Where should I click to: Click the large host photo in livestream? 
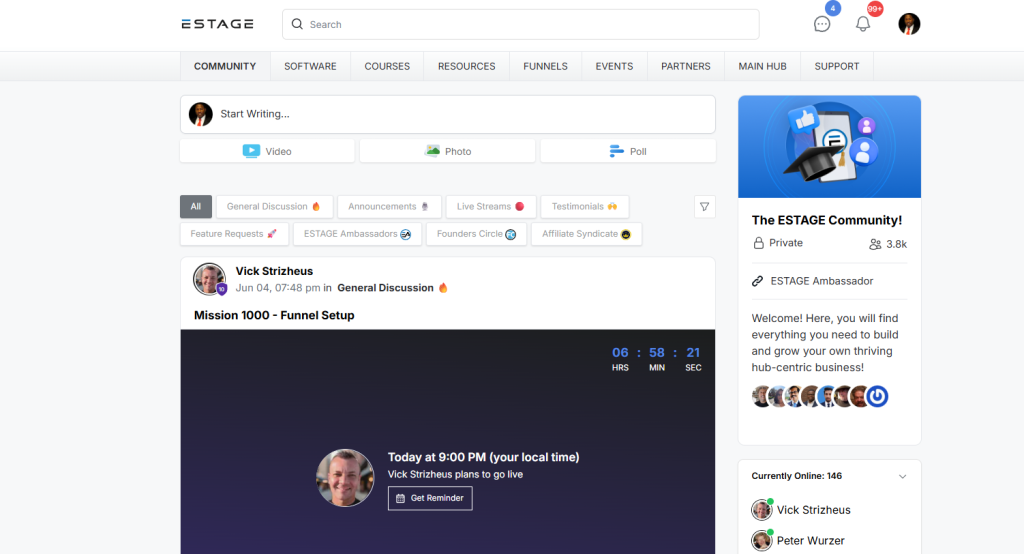(x=345, y=478)
